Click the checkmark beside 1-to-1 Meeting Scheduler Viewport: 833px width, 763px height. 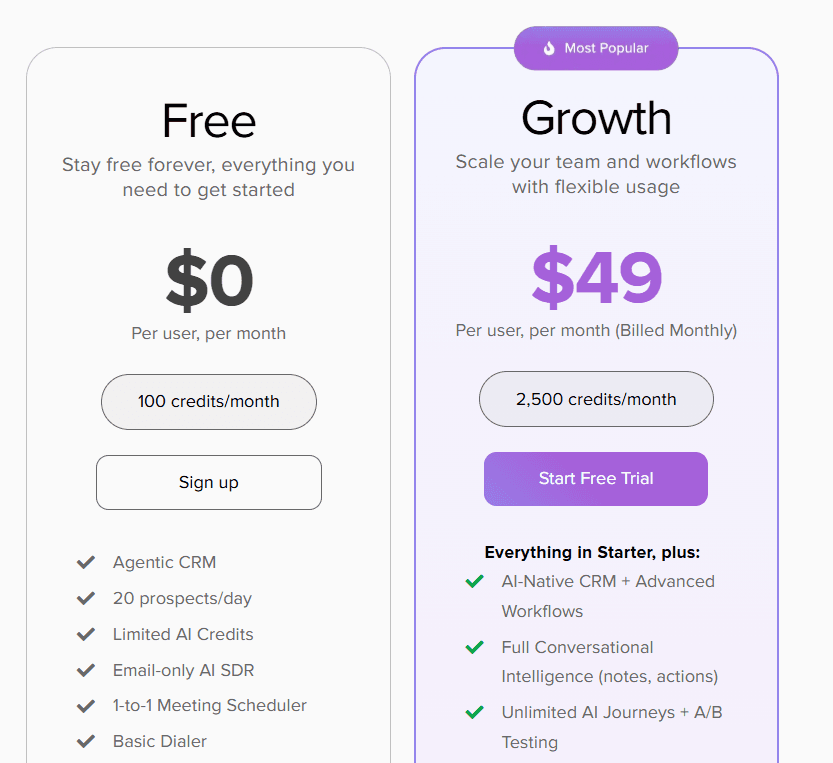[x=86, y=705]
